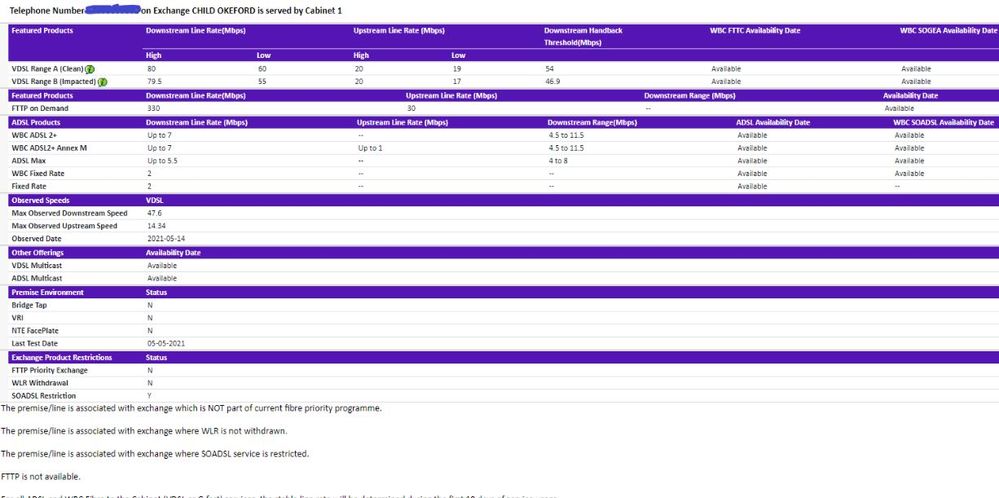Select the NTE FacePlate status row

(37, 330)
